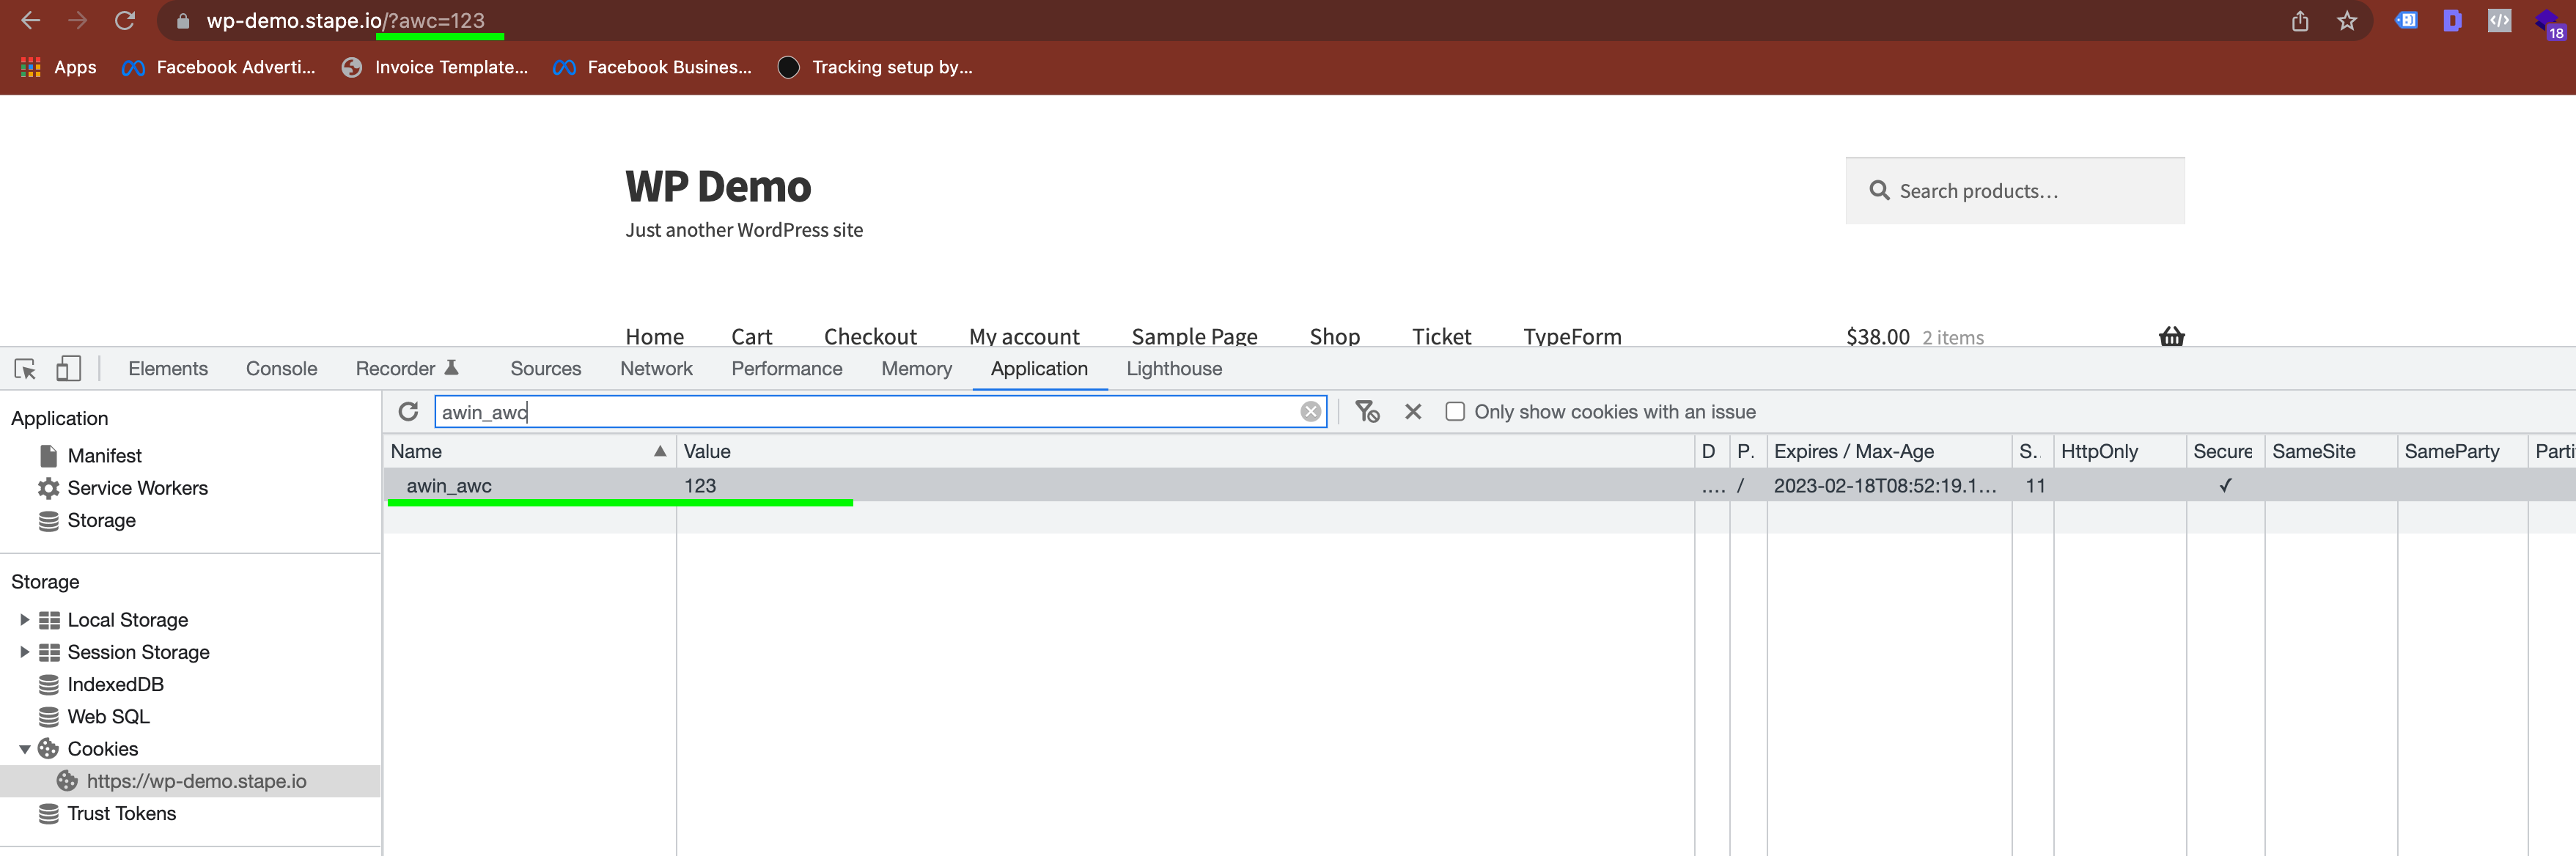Enable the Secure cookie column checkbox
The width and height of the screenshot is (2576, 856).
coord(2223,484)
